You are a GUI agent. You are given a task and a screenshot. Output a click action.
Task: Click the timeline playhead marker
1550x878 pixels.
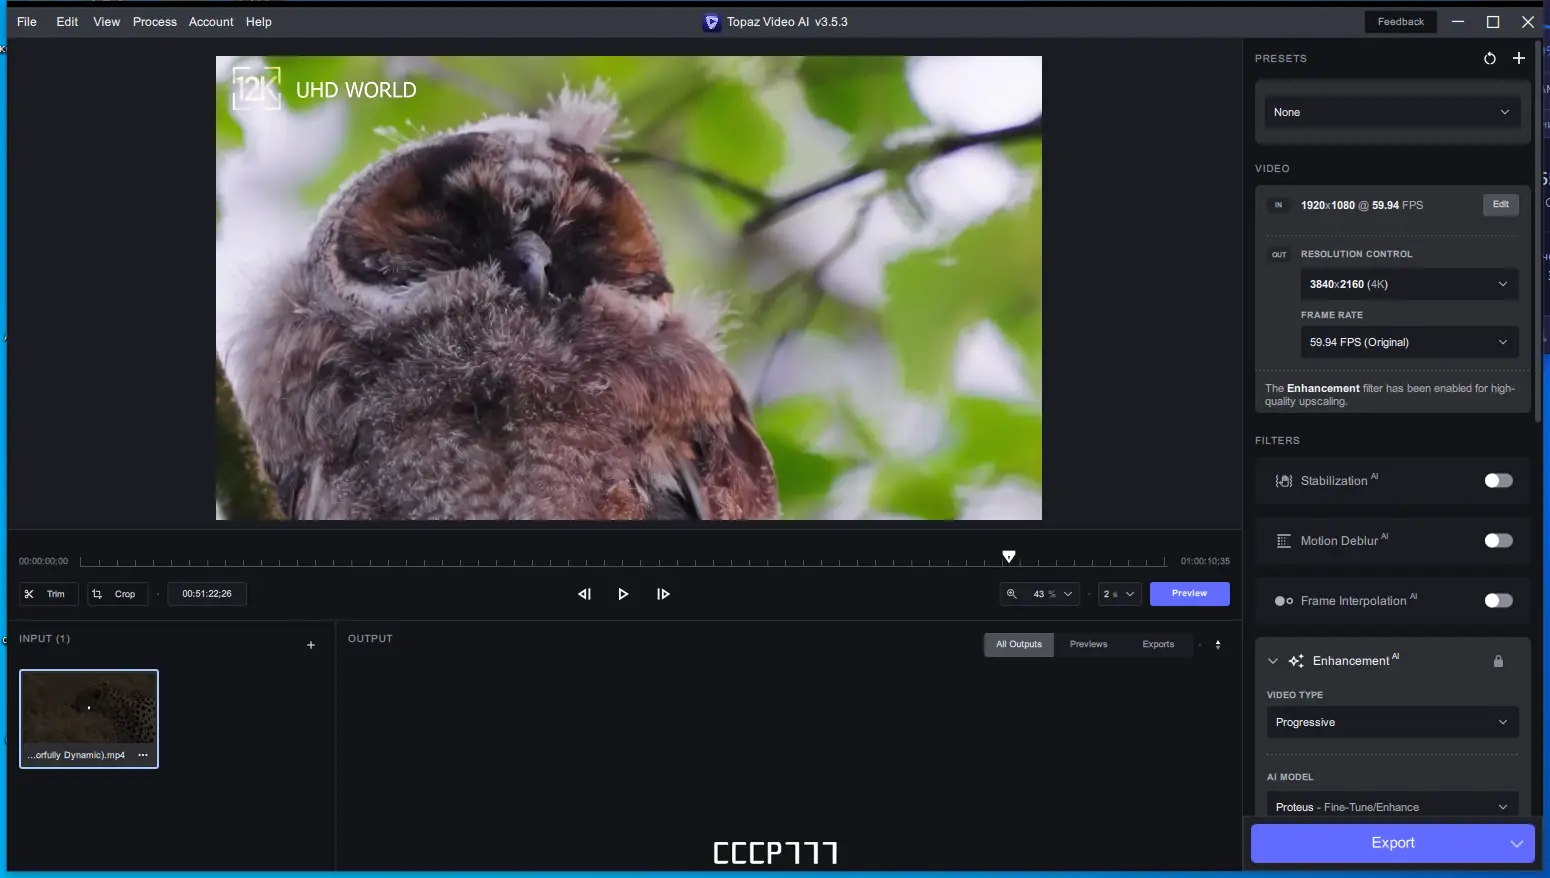[1009, 557]
